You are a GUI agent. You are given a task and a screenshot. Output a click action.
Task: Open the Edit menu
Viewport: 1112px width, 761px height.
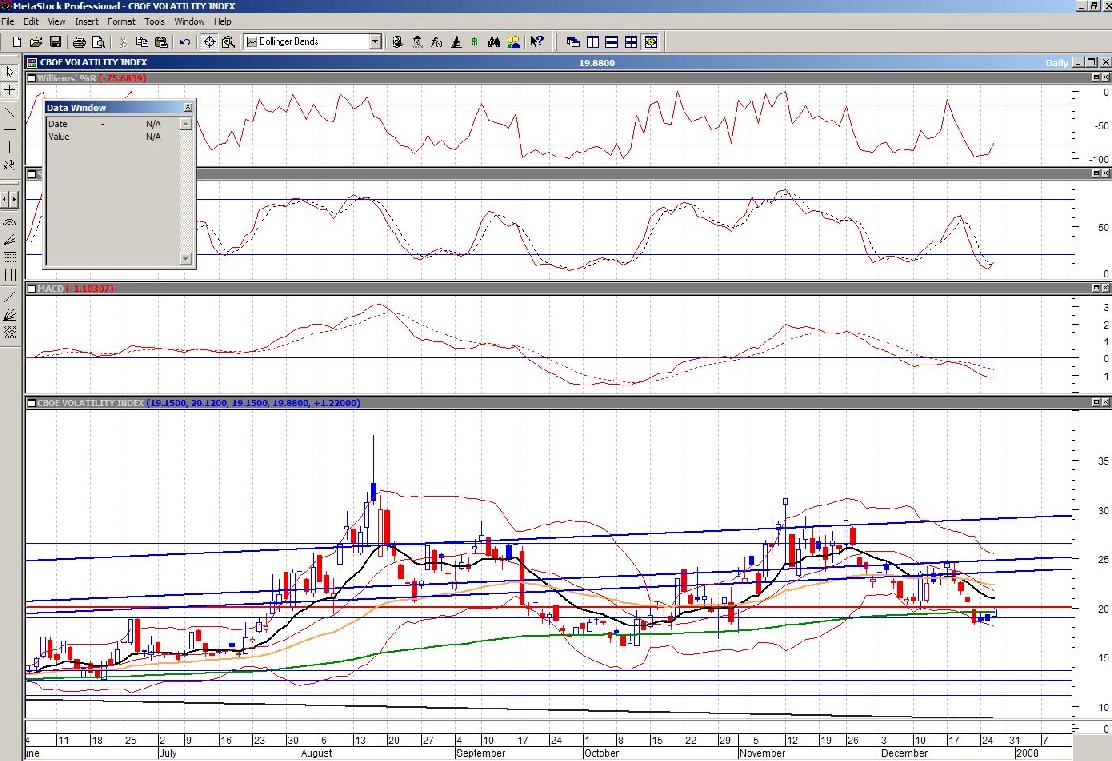(x=31, y=21)
